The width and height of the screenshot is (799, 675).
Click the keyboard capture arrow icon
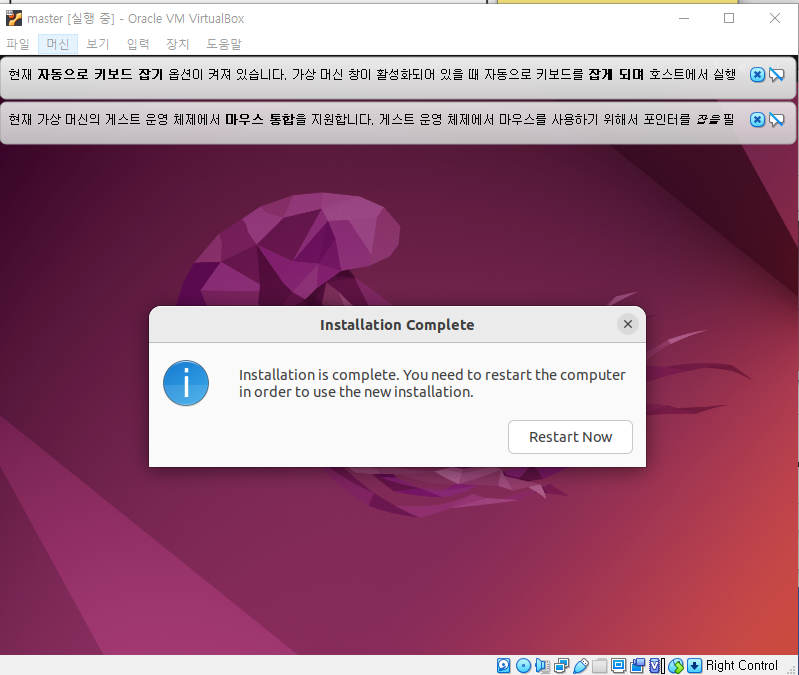point(695,665)
